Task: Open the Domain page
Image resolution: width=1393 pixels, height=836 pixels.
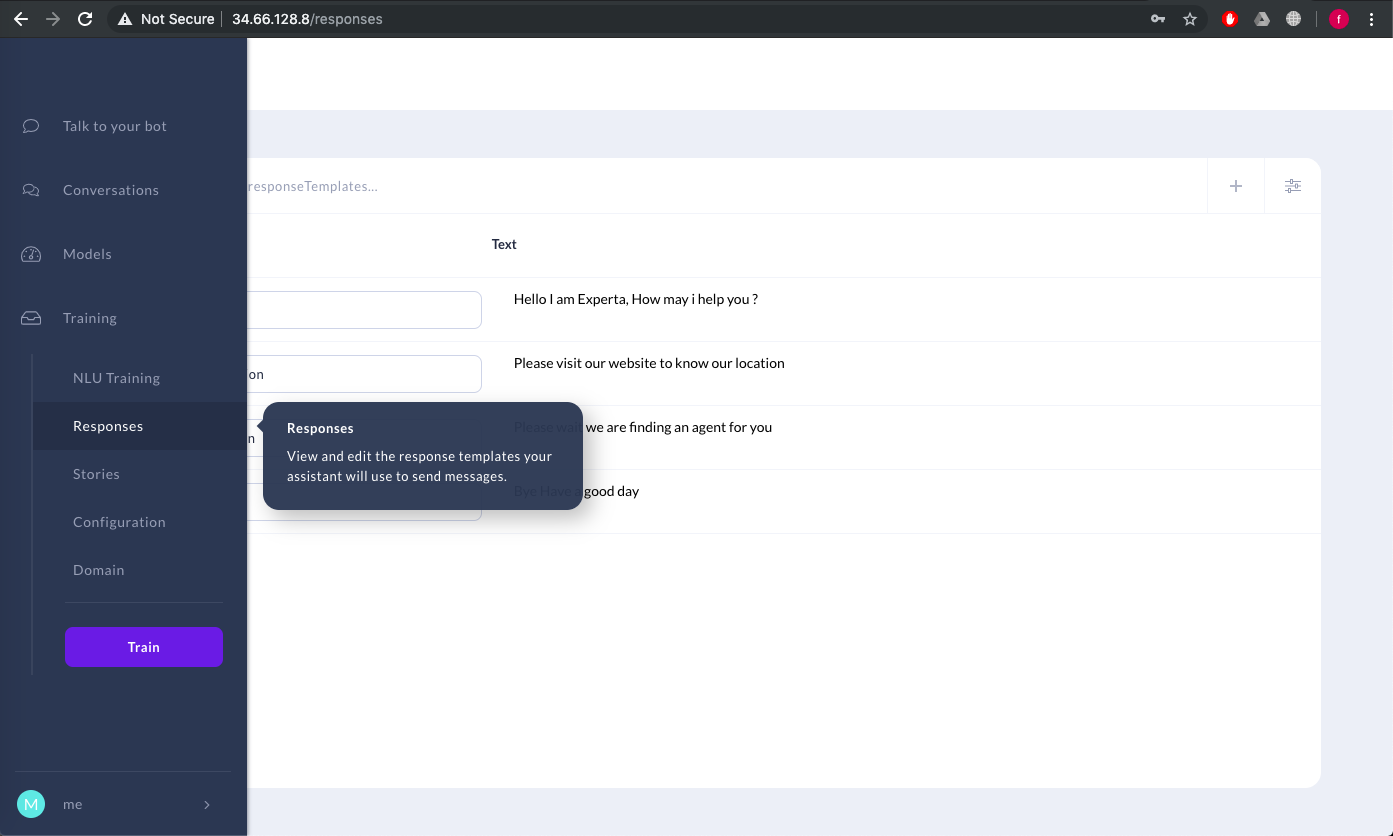Action: point(98,570)
